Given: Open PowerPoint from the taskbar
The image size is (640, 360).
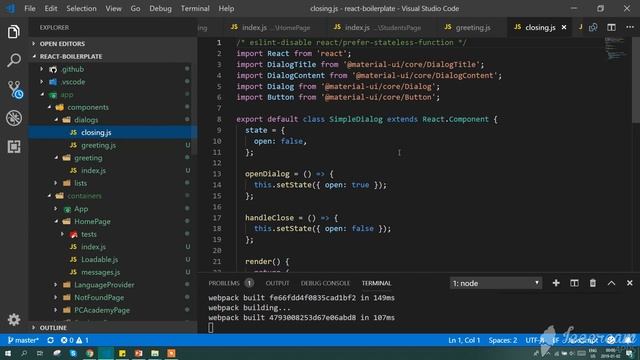Looking at the screenshot, I should 138,353.
